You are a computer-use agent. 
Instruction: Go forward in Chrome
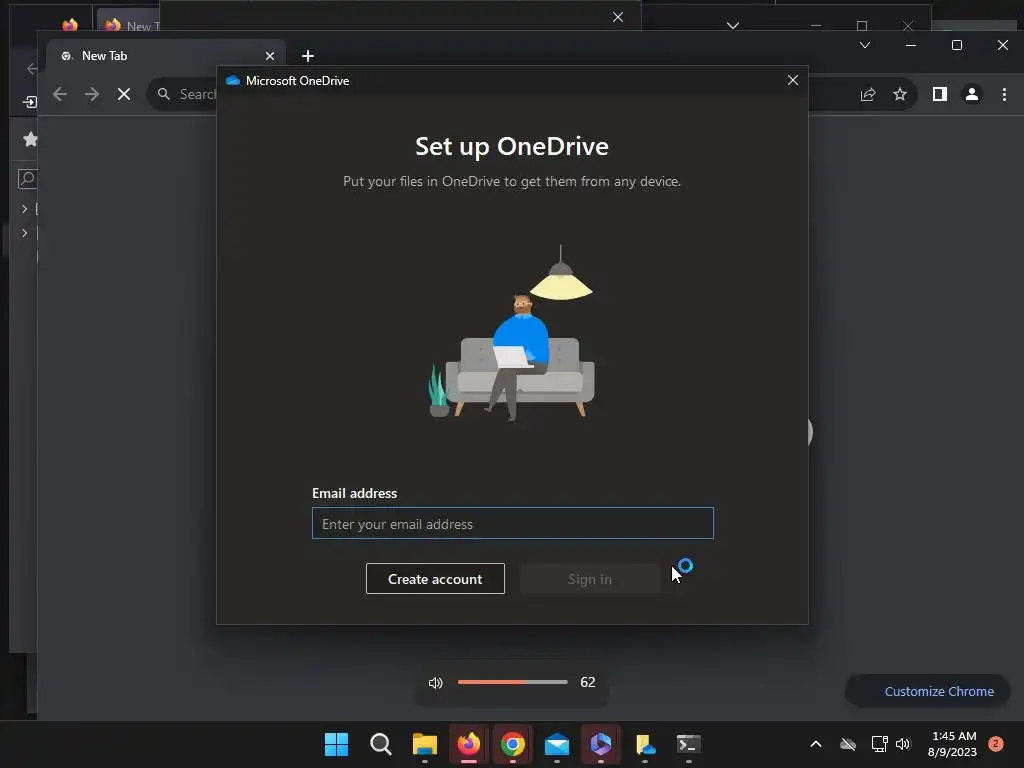click(x=92, y=94)
